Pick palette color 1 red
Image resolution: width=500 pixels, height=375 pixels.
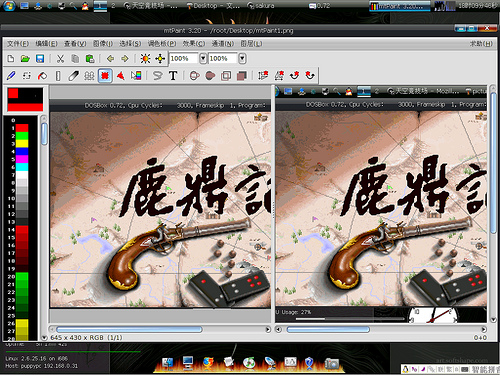[x=22, y=128]
